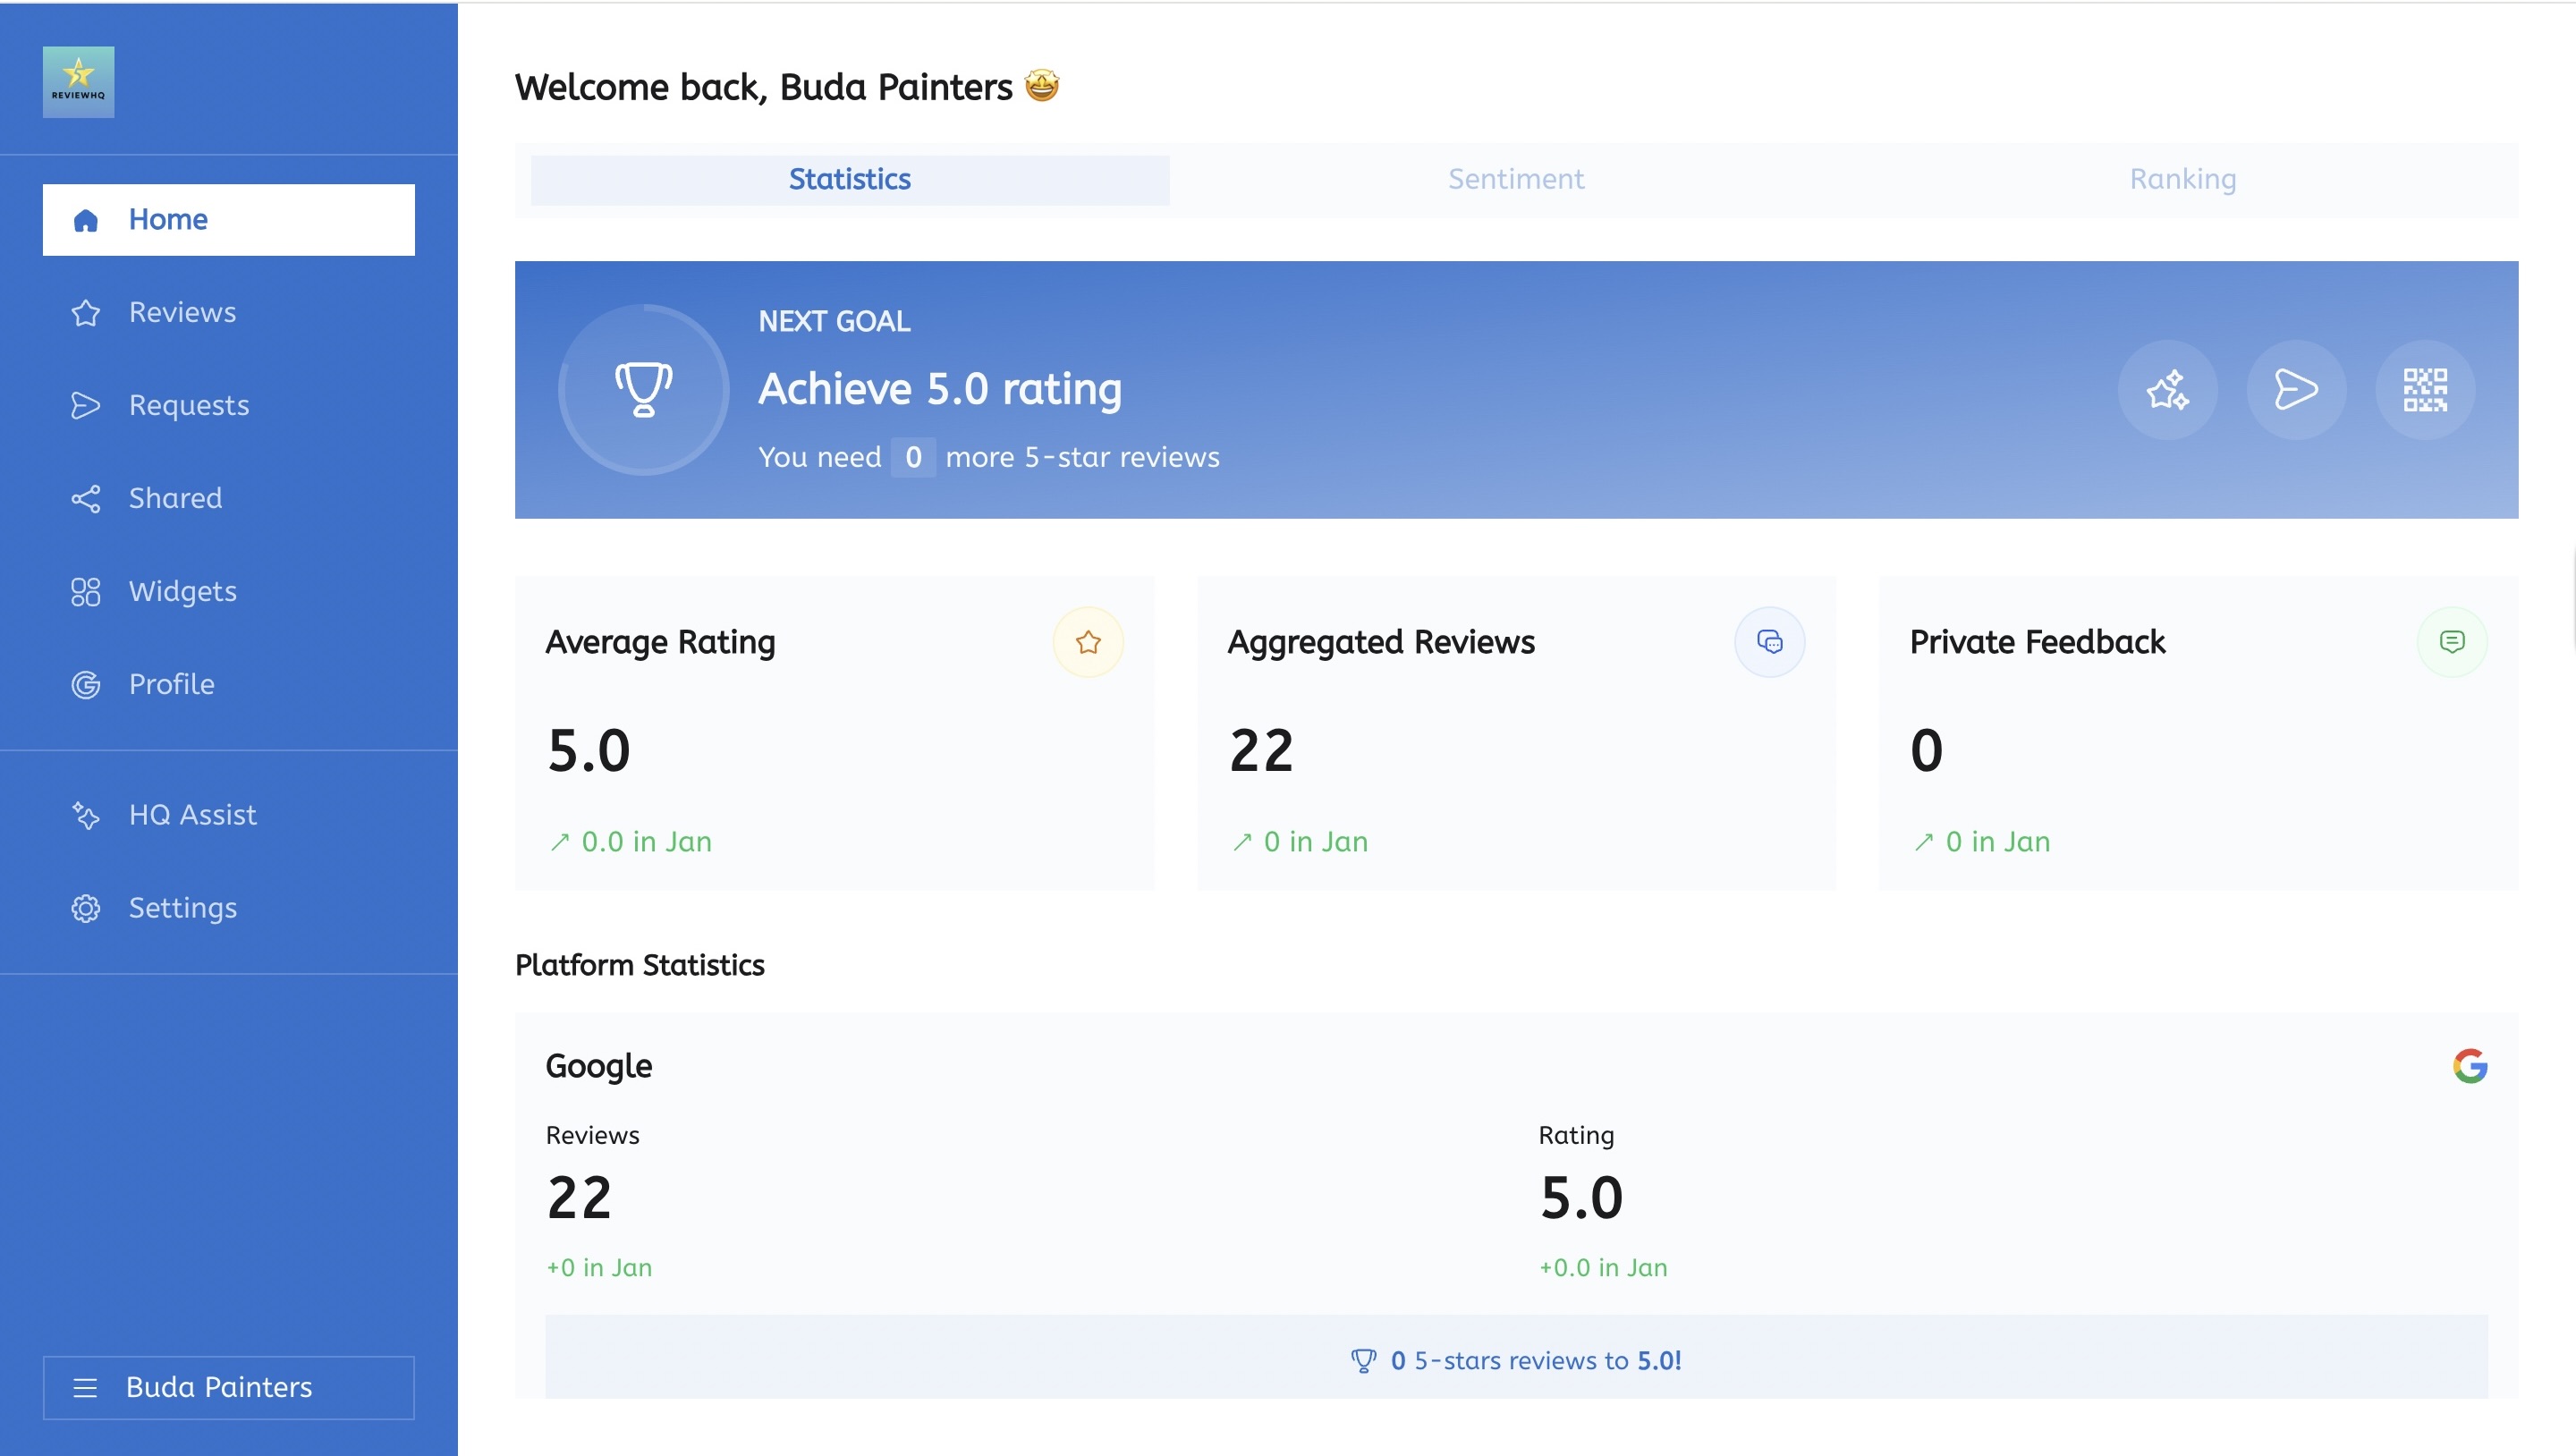Go to Home via the sidebar
Screen dimensions: 2576x1456
tap(168, 219)
